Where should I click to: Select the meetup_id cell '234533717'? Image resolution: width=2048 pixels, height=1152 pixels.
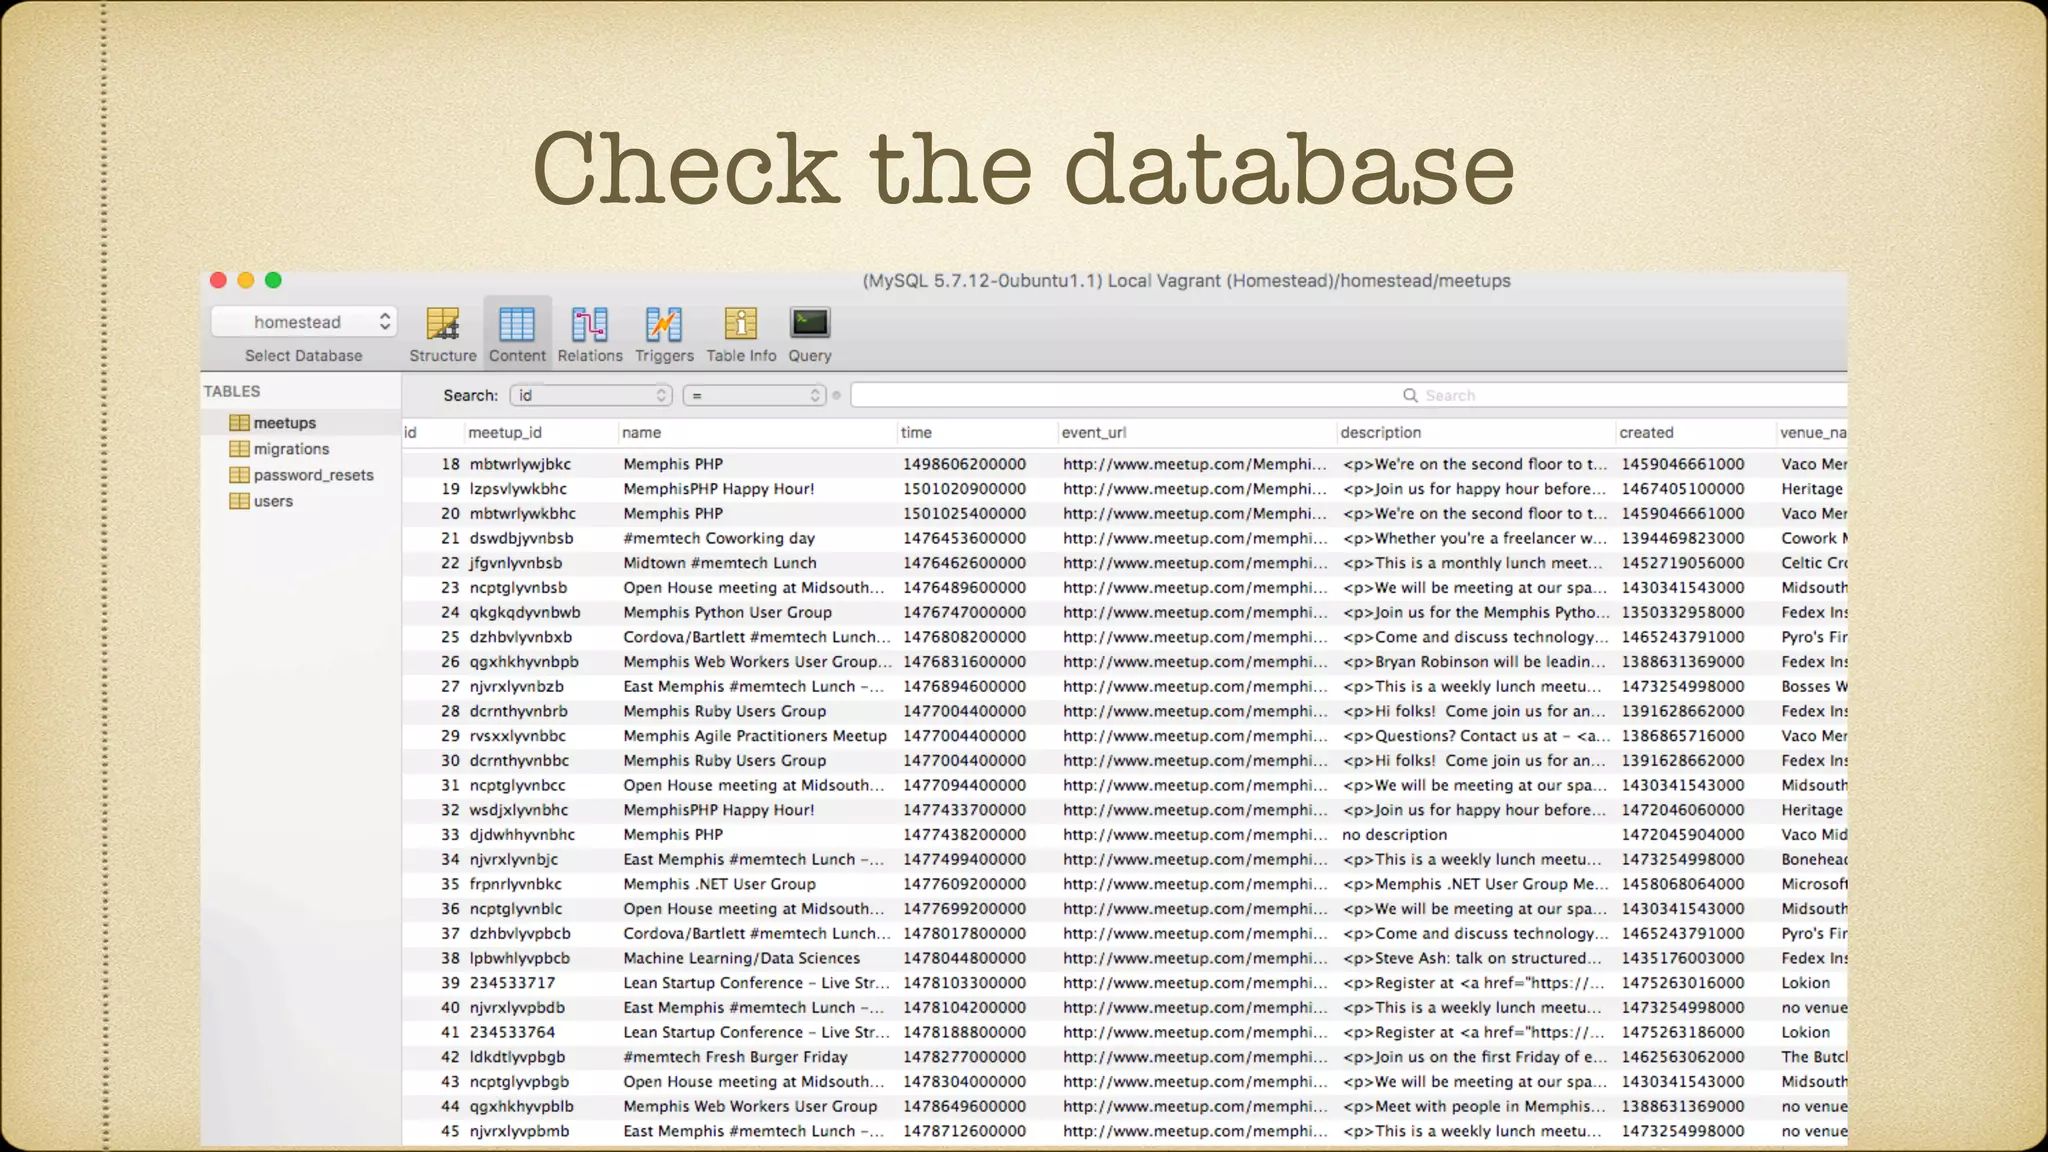click(512, 983)
